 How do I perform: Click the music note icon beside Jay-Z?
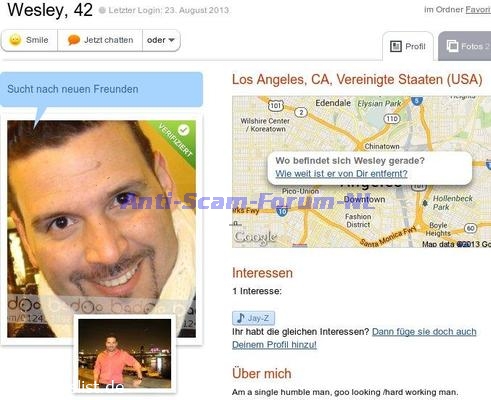240,318
